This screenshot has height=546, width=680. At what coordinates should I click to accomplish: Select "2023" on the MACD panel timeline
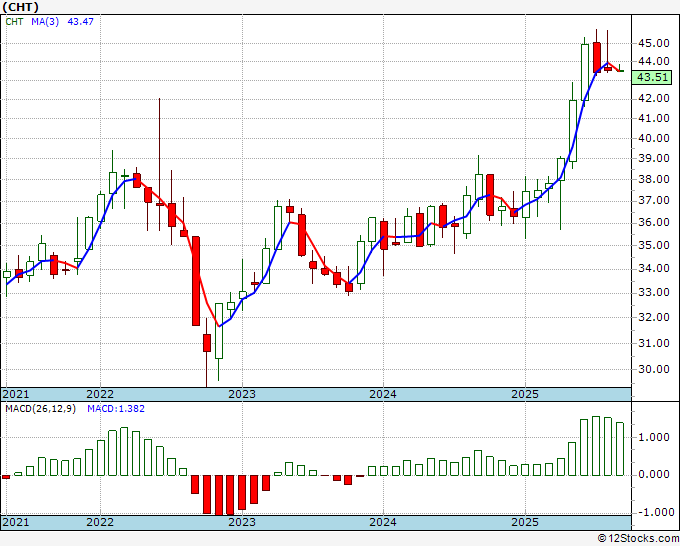tap(242, 522)
